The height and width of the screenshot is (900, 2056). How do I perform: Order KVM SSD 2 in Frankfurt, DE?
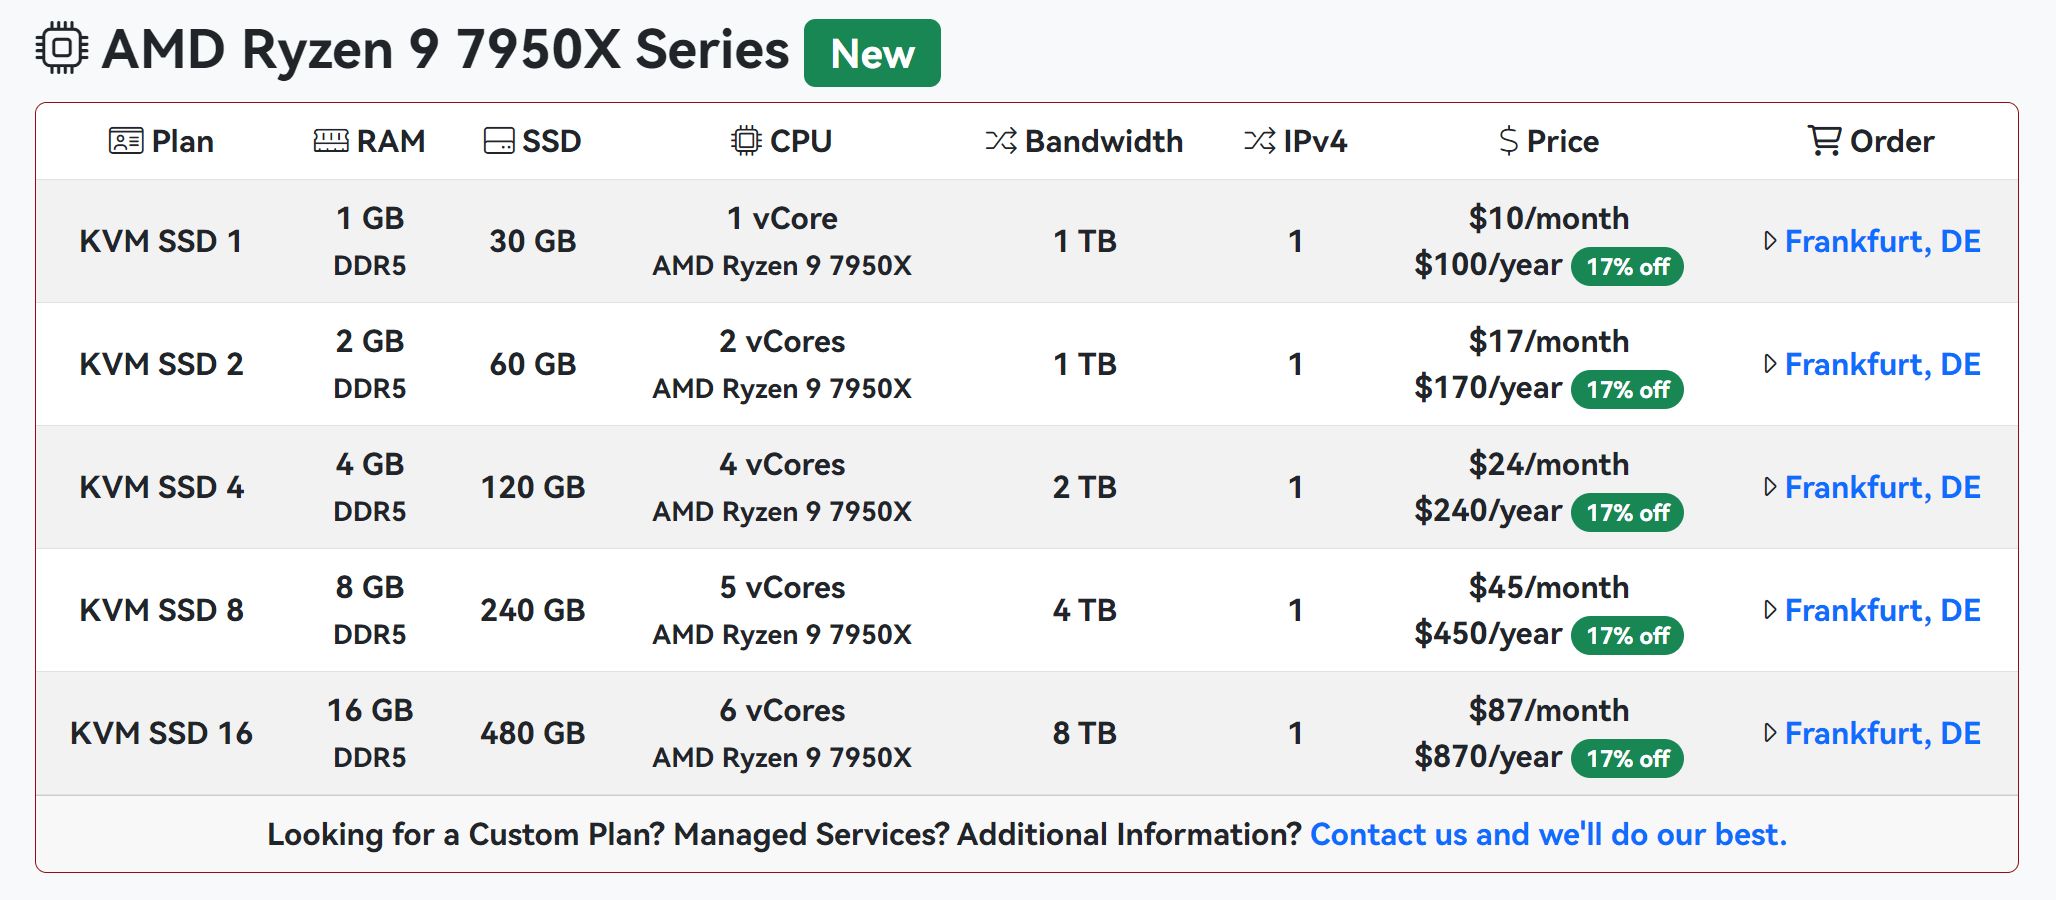click(1883, 365)
